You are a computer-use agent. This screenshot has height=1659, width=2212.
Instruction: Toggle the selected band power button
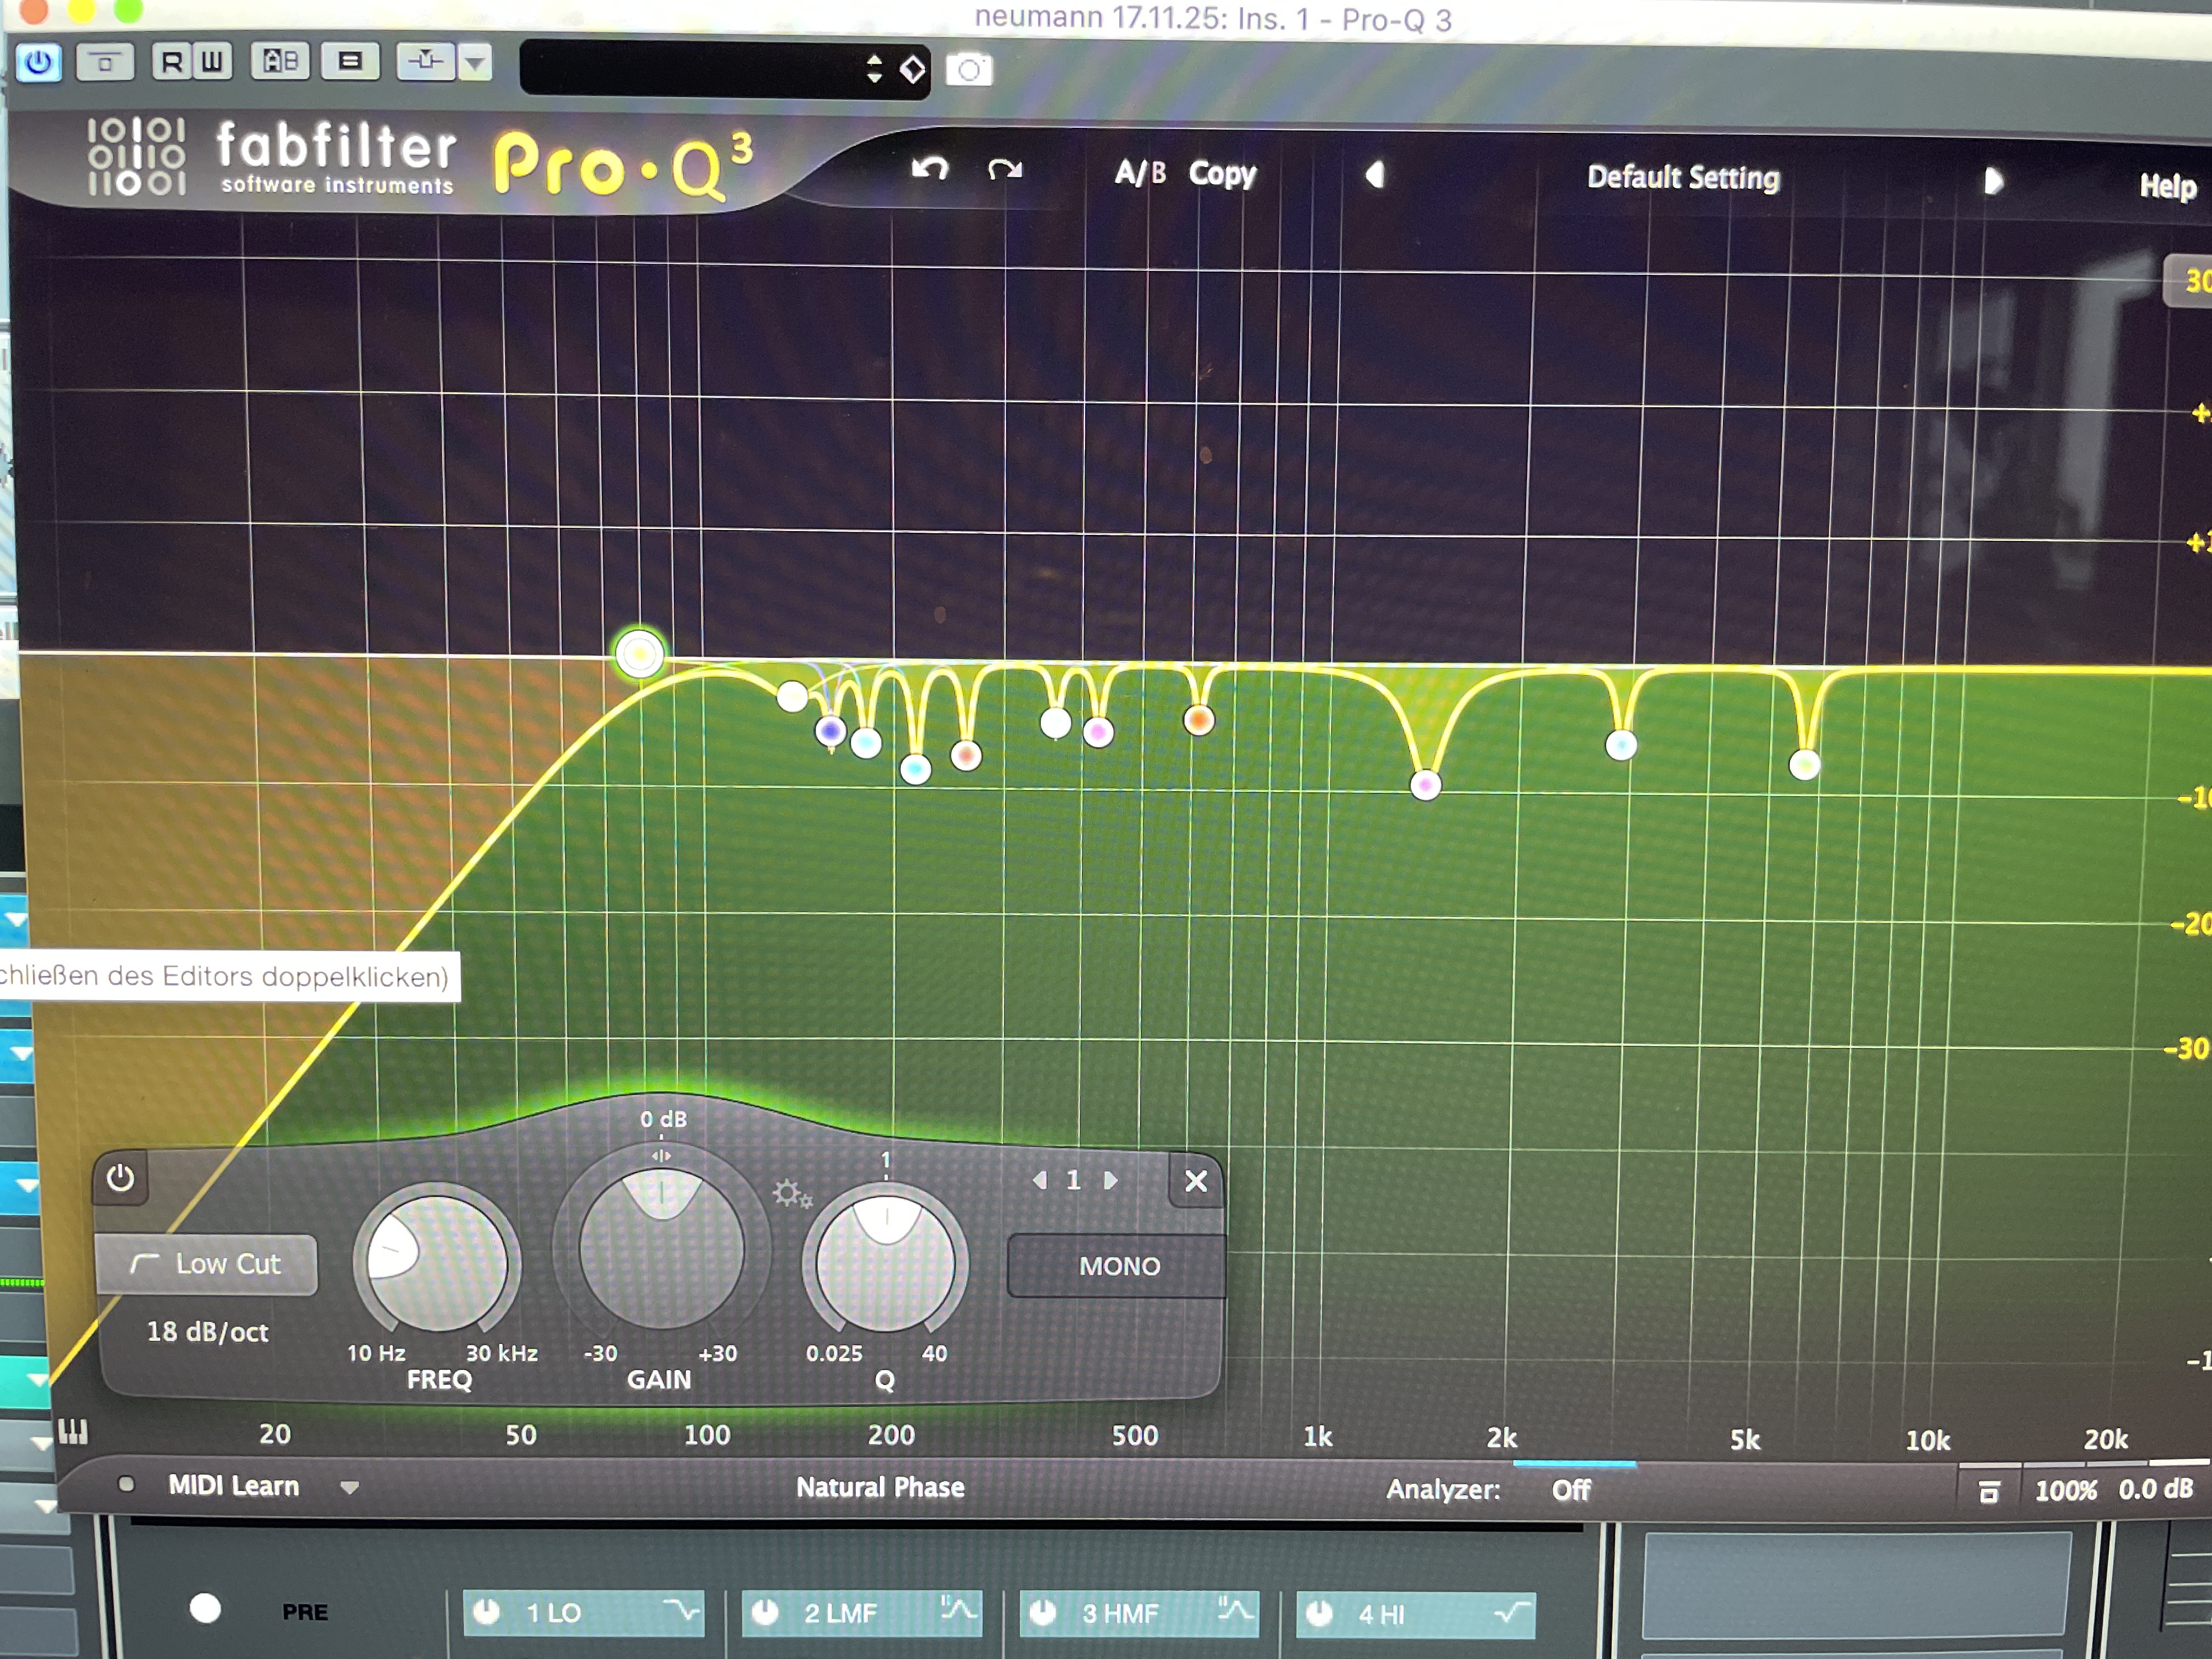(x=120, y=1177)
